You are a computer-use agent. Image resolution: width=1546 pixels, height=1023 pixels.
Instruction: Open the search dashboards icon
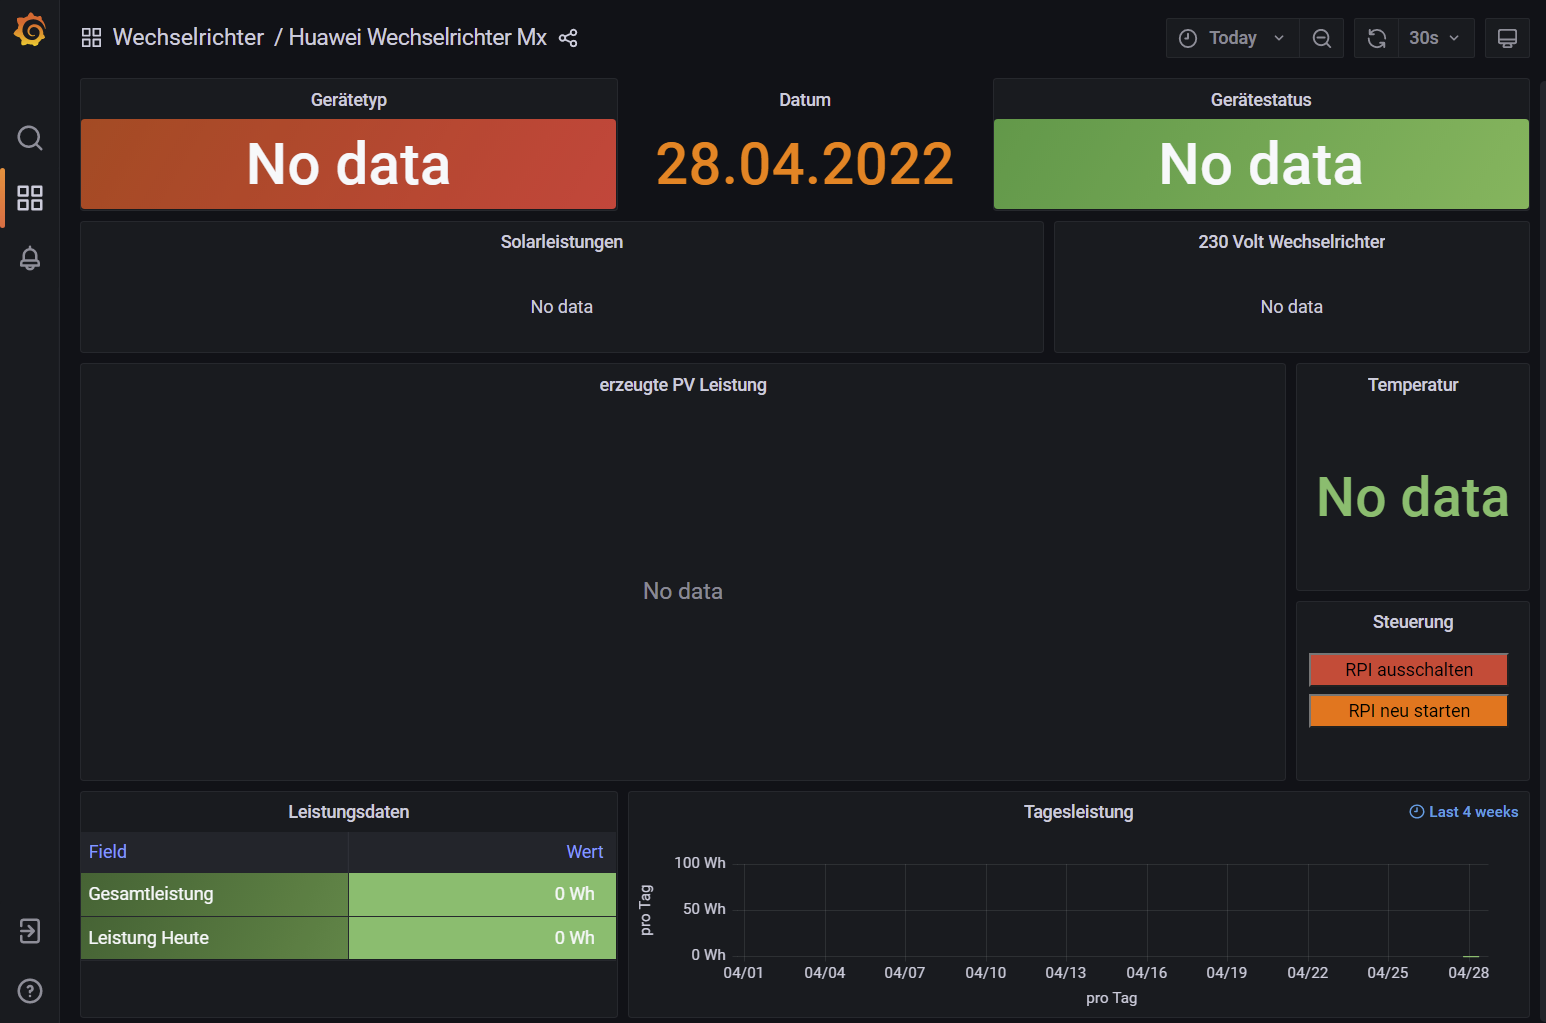(x=30, y=138)
